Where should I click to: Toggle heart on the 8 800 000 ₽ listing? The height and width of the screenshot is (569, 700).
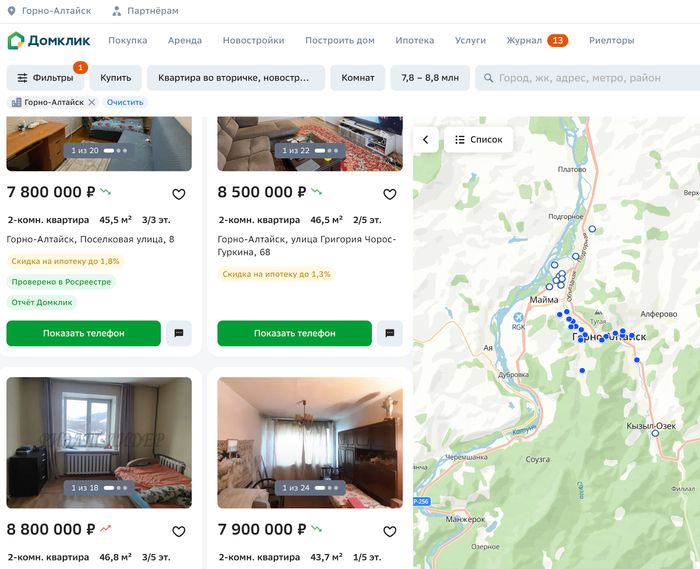tap(179, 531)
